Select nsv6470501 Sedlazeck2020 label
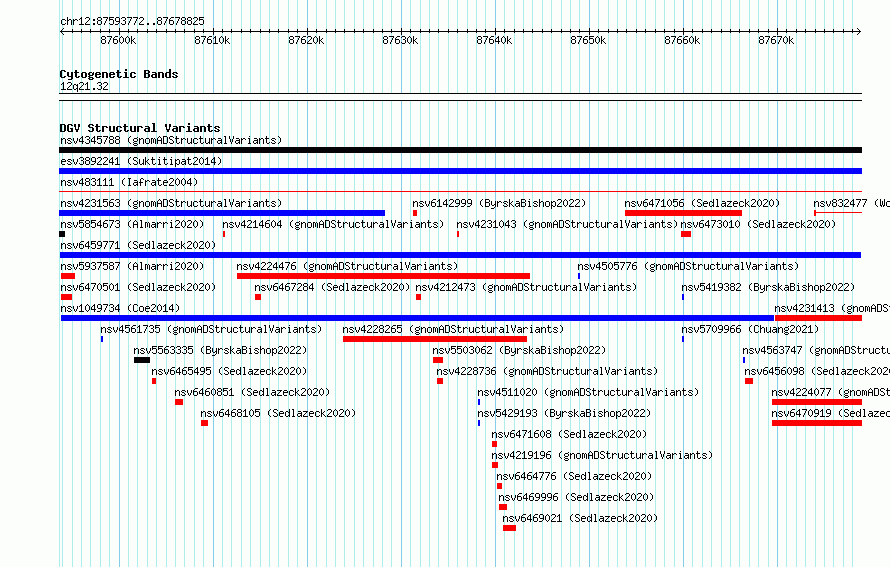 [x=138, y=287]
